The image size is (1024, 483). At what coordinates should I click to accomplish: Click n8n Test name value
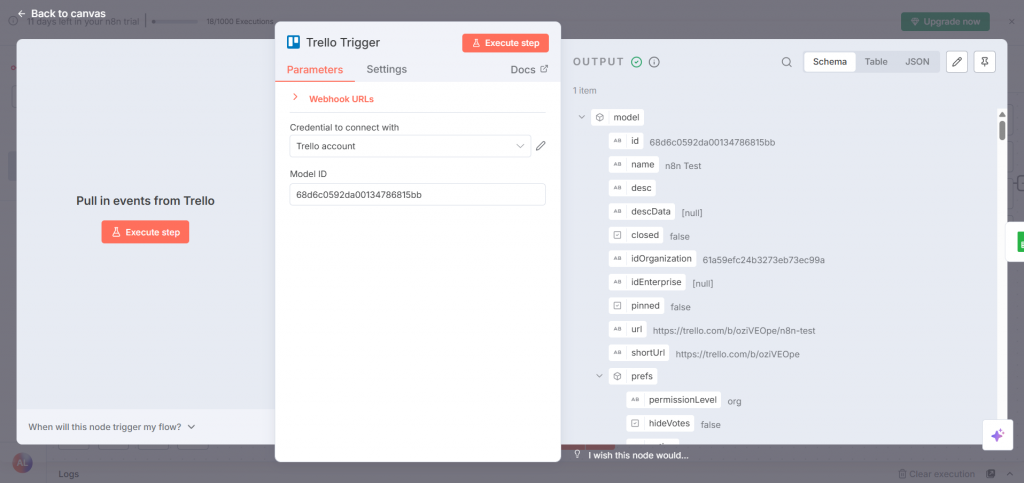(x=683, y=166)
